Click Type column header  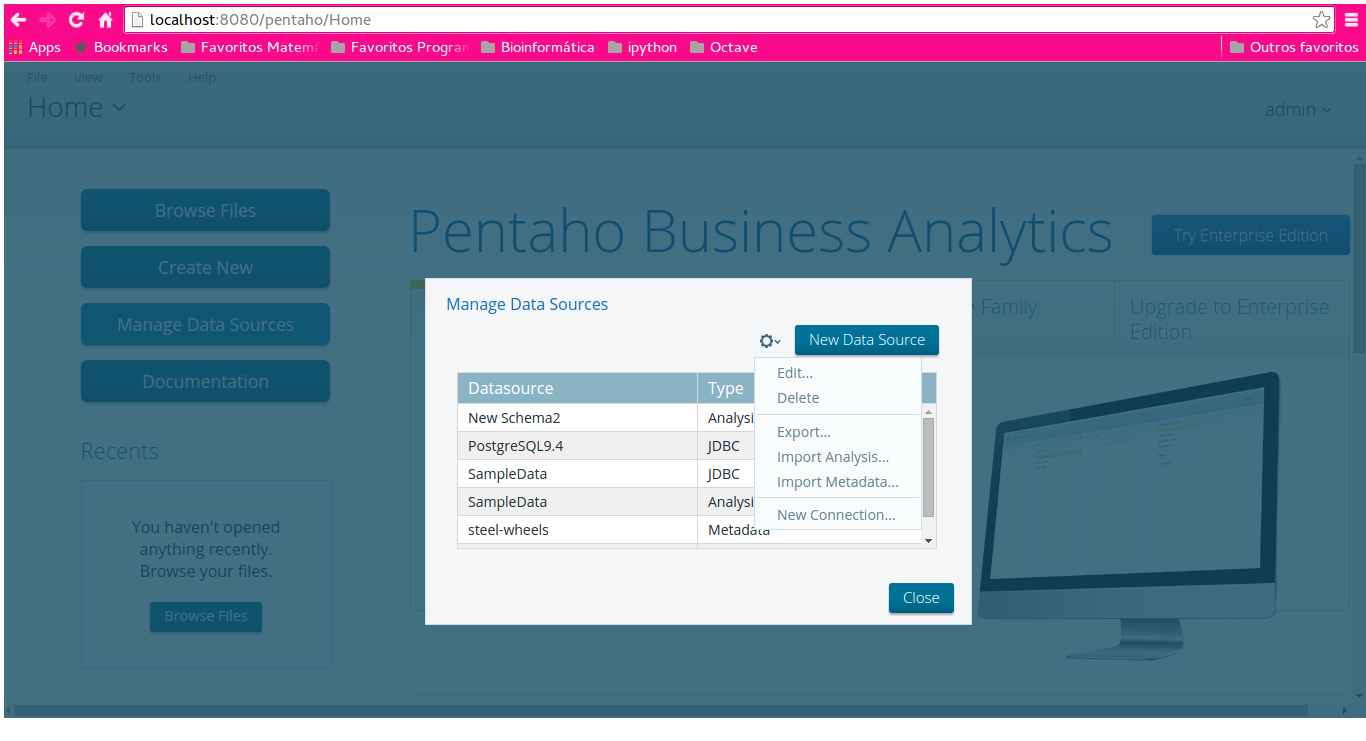point(726,388)
